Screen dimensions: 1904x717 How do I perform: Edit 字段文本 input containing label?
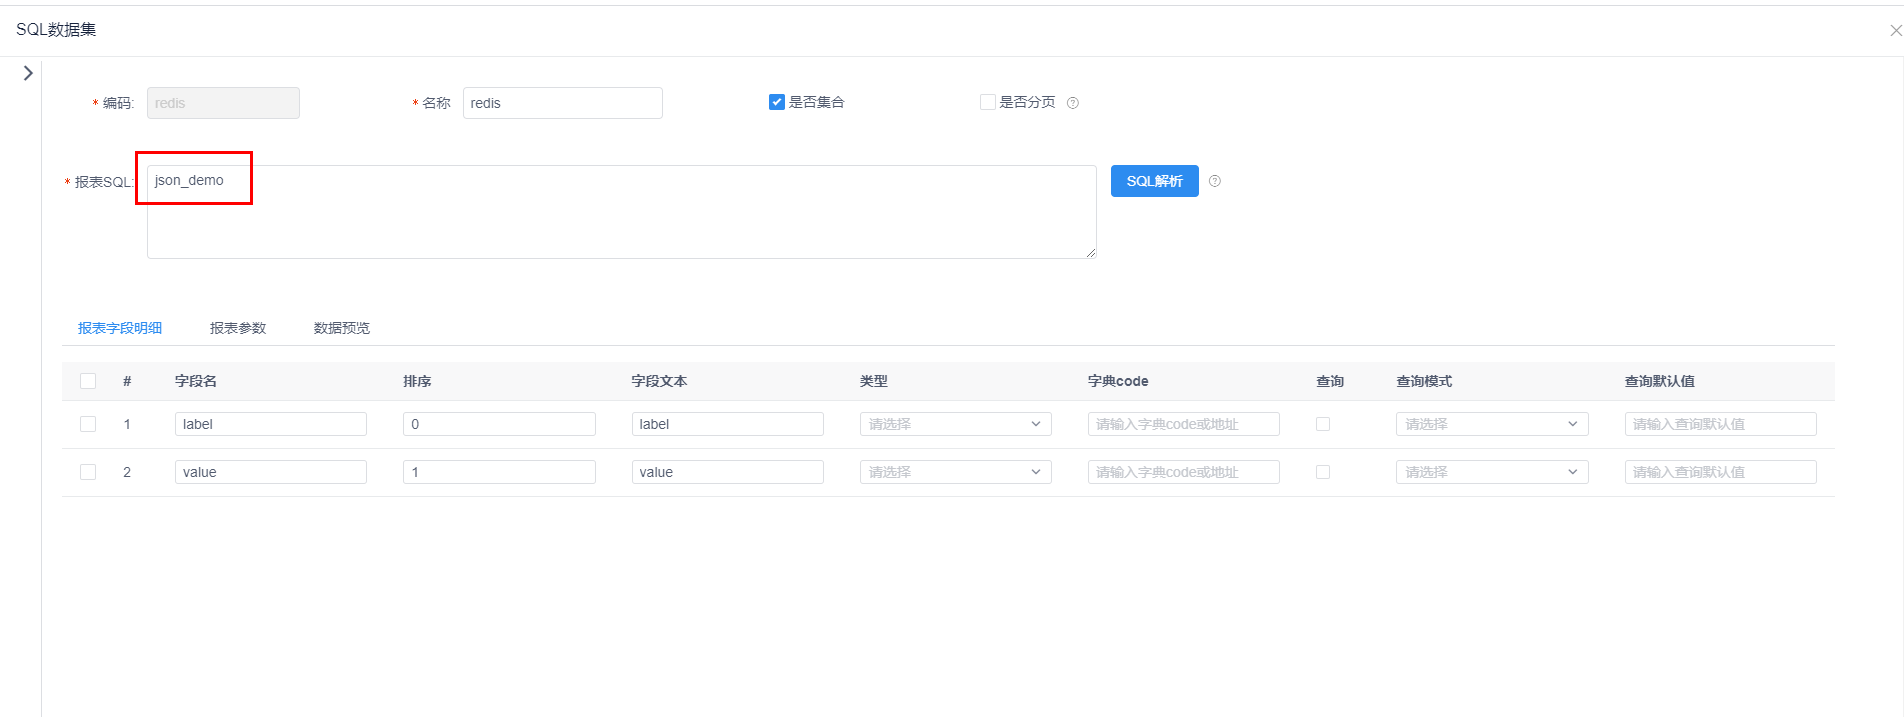click(x=728, y=424)
